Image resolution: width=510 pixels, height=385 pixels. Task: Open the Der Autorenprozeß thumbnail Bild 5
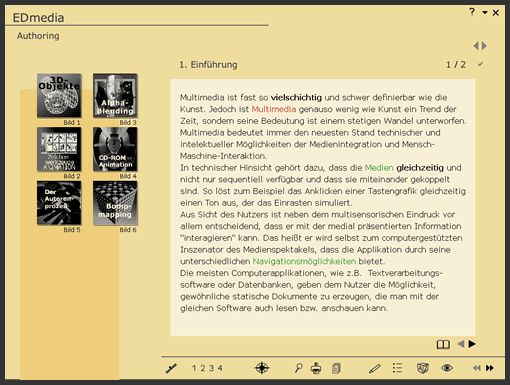click(59, 203)
